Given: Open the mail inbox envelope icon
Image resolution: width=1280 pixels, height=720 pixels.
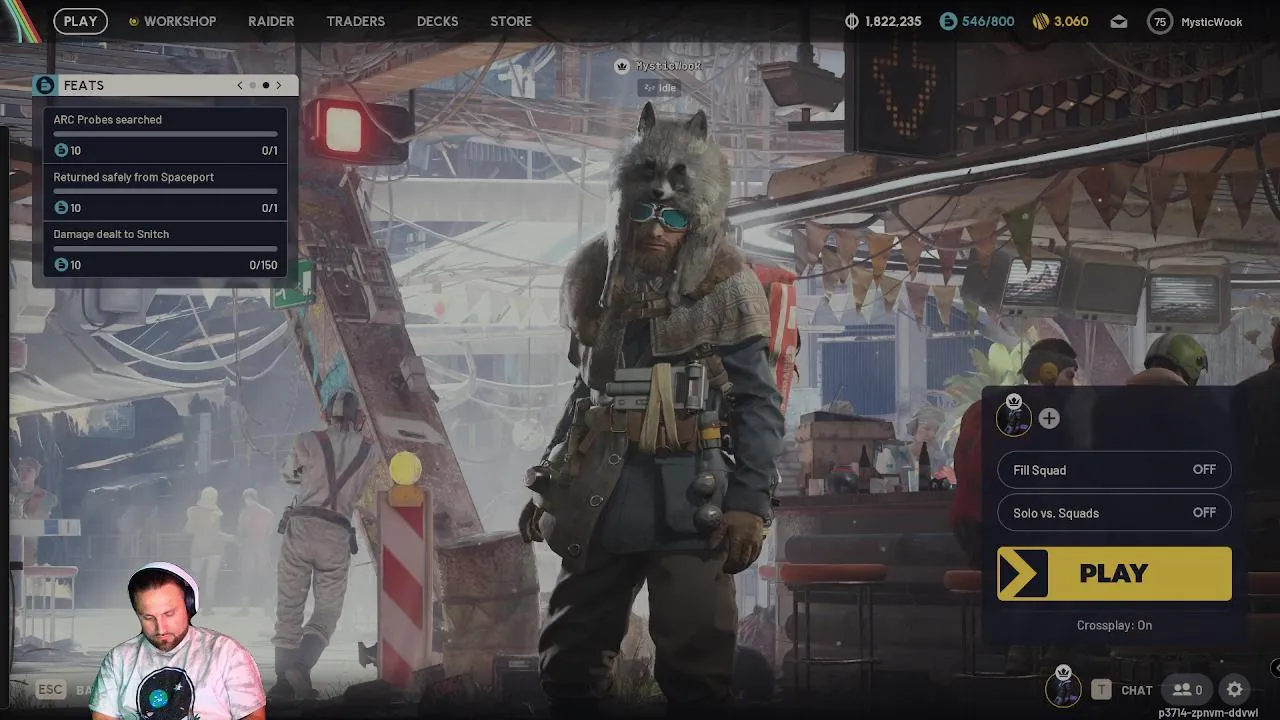Looking at the screenshot, I should (x=1118, y=21).
